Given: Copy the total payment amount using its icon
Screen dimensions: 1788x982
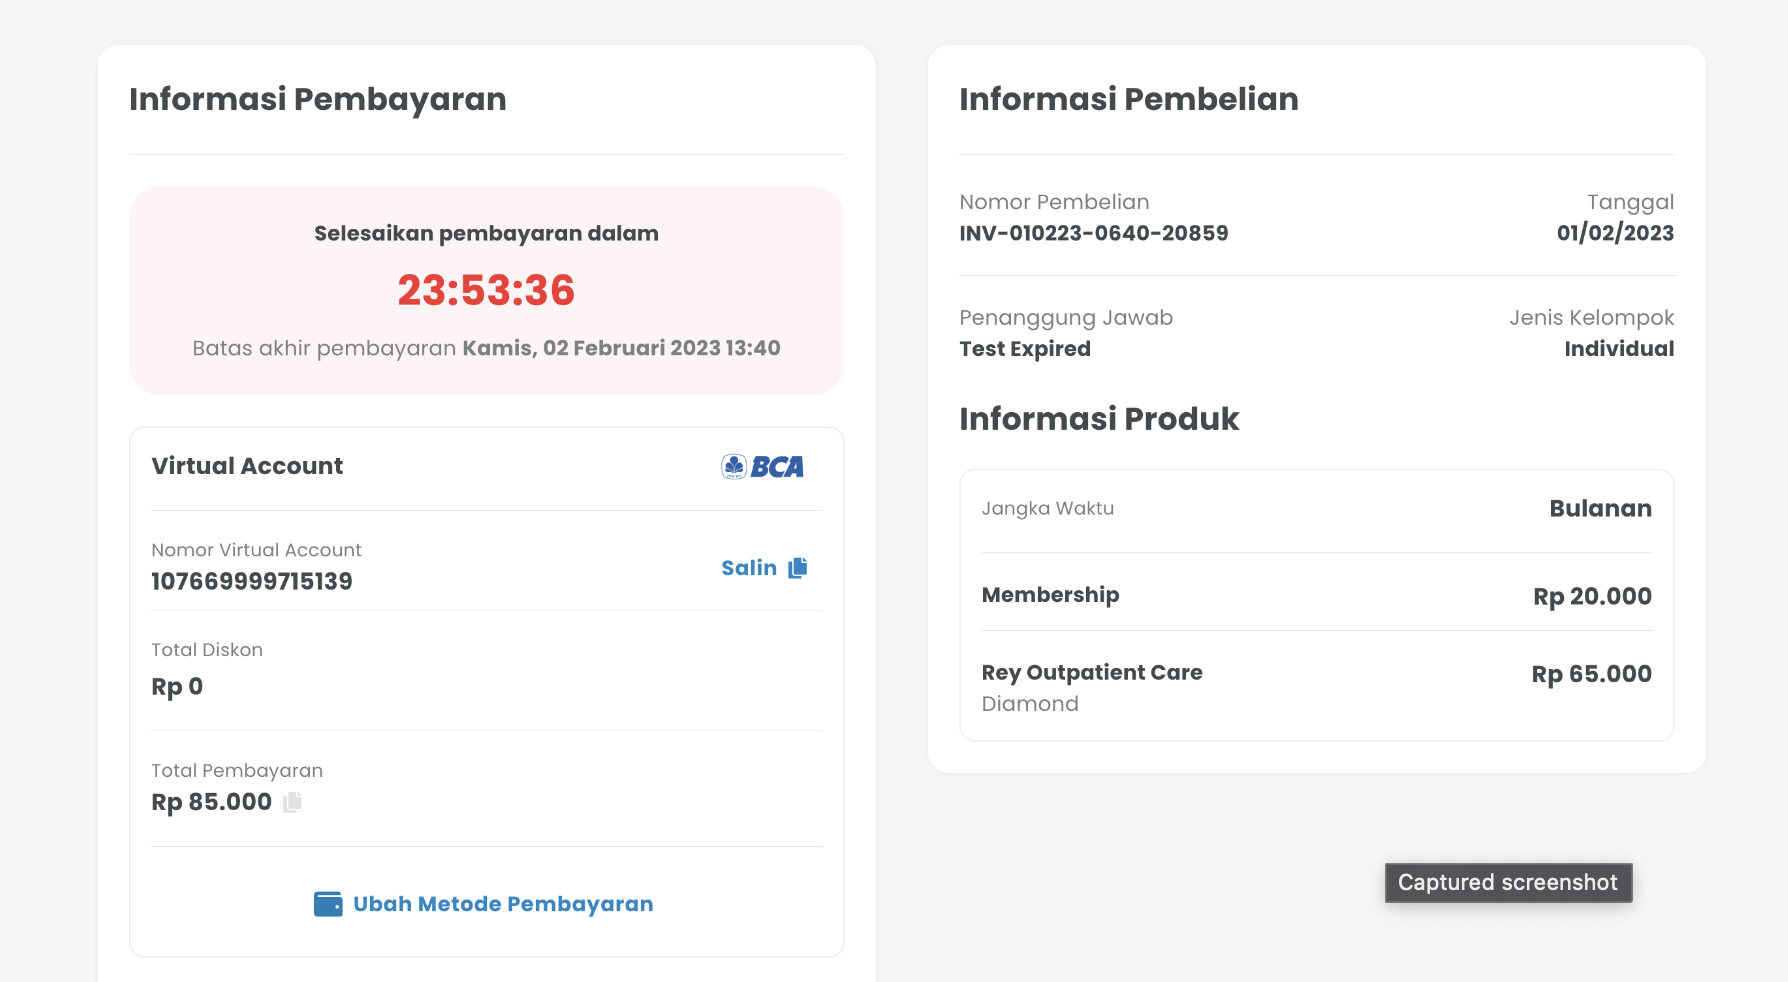Looking at the screenshot, I should (x=292, y=802).
